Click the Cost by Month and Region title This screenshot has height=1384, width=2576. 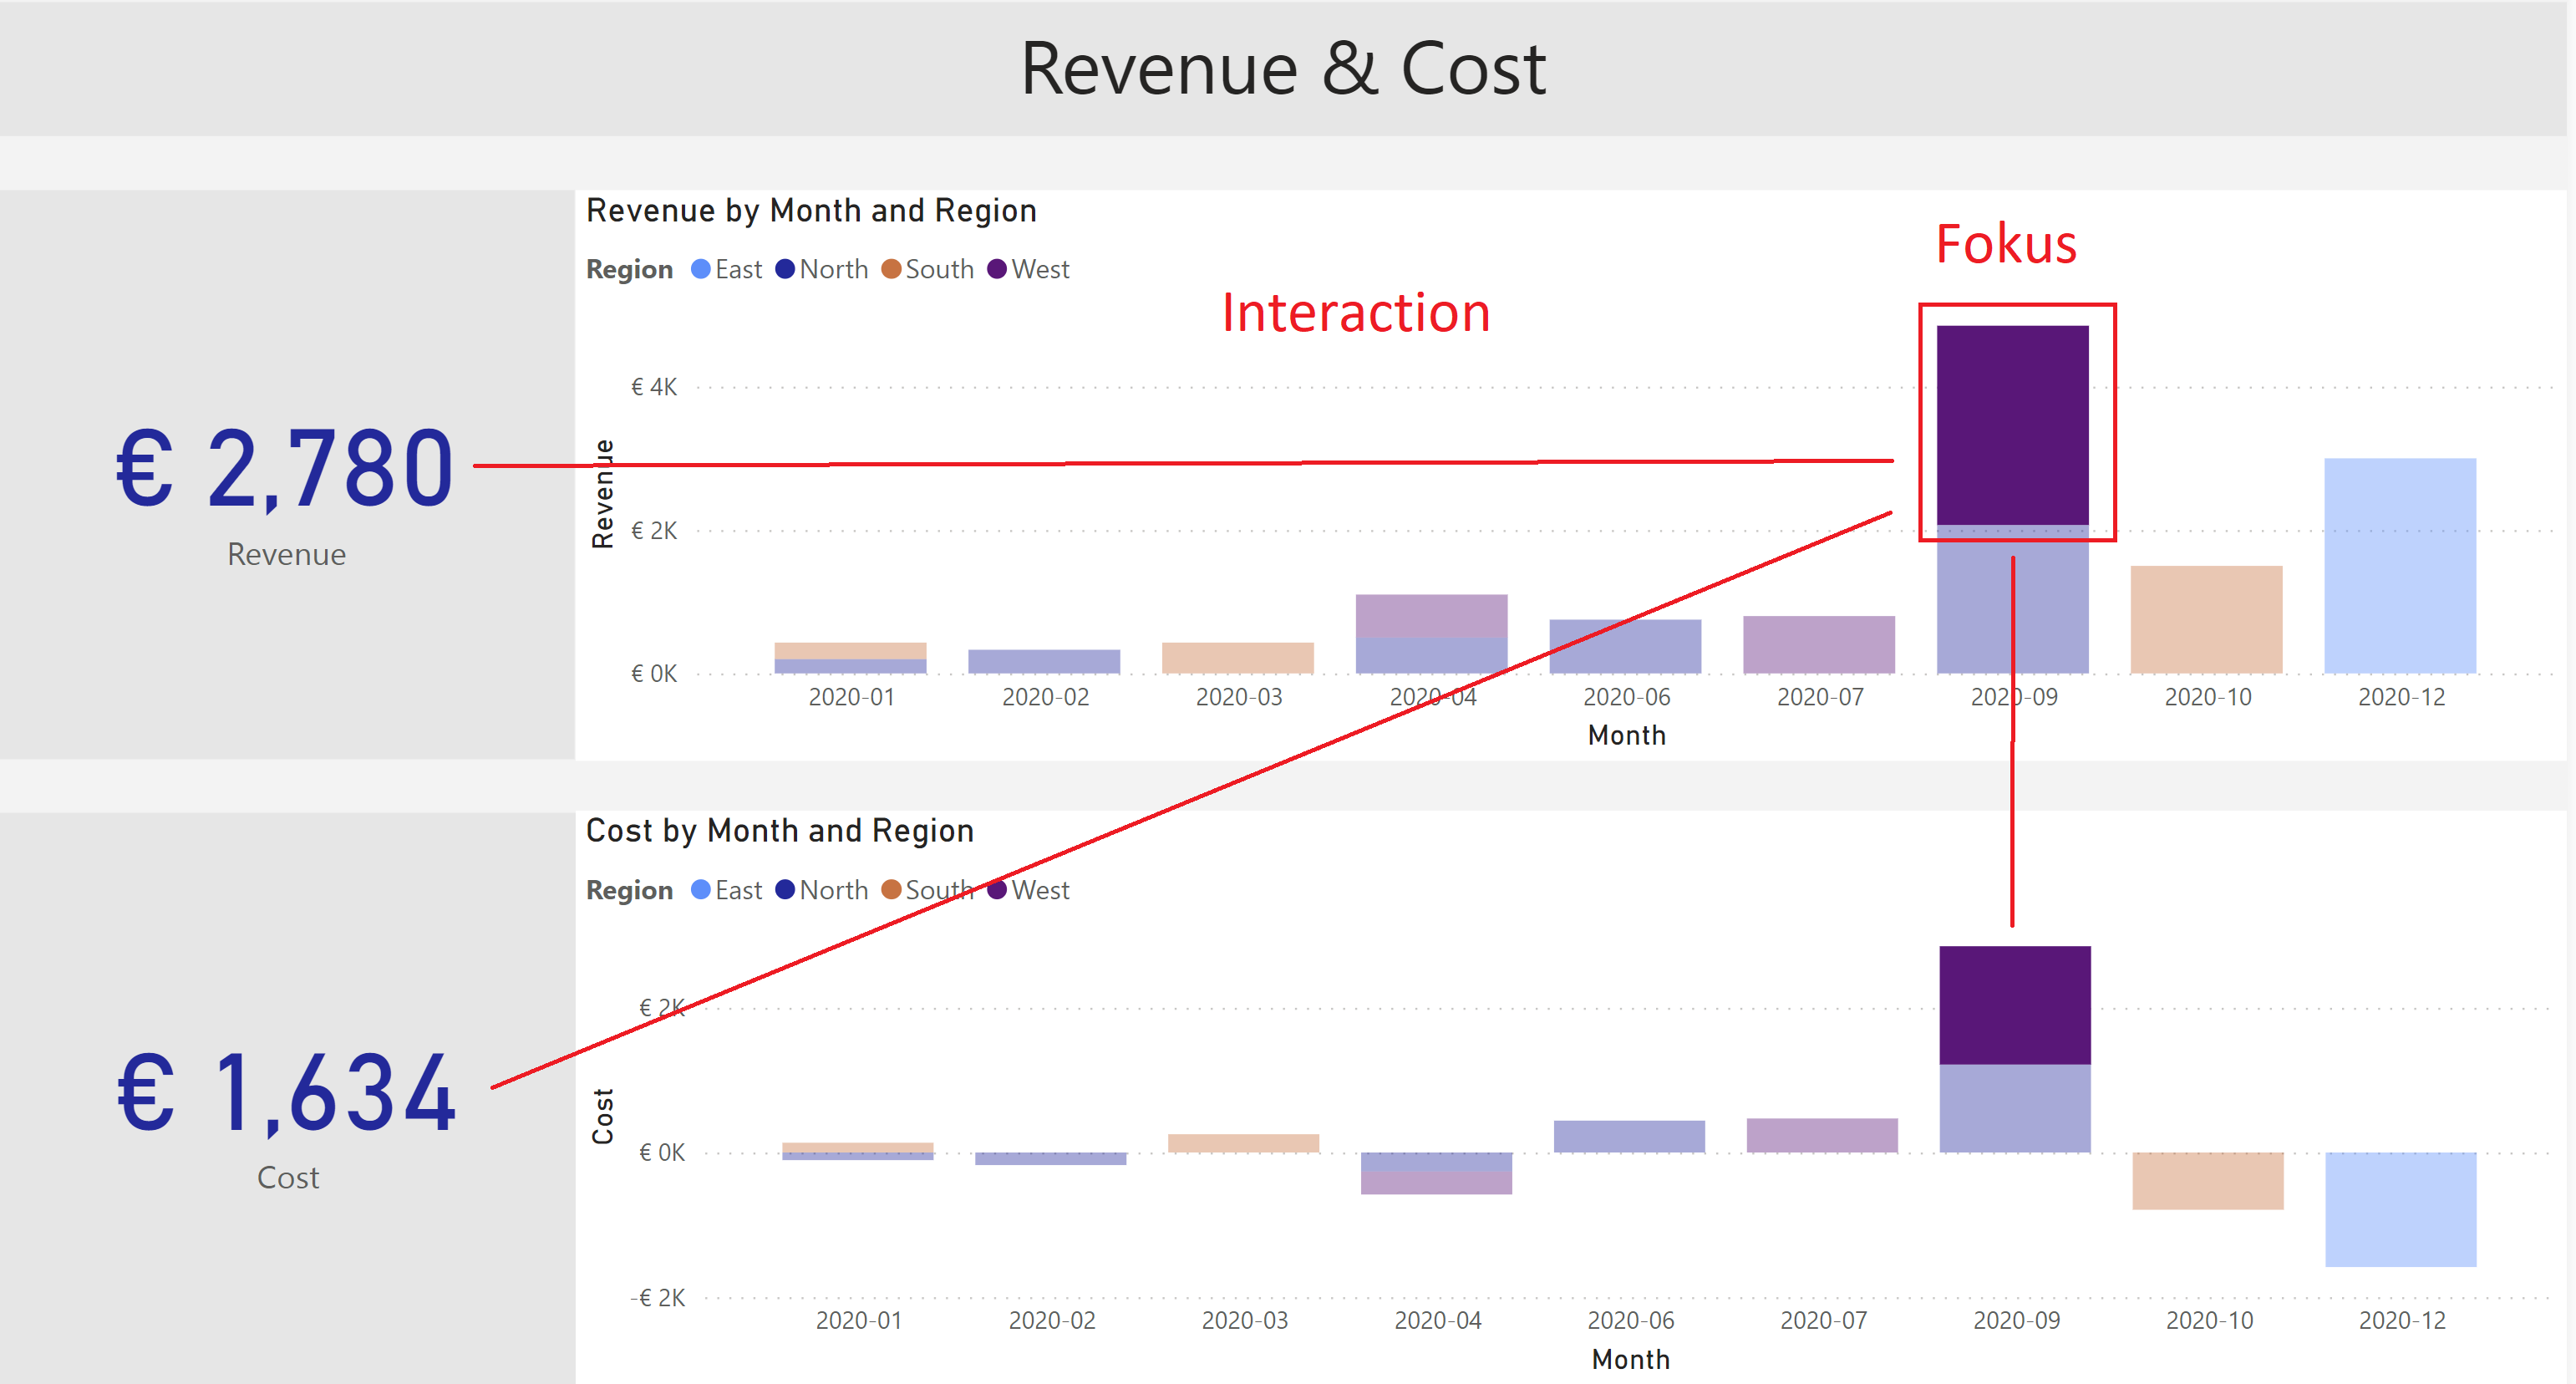coord(779,831)
